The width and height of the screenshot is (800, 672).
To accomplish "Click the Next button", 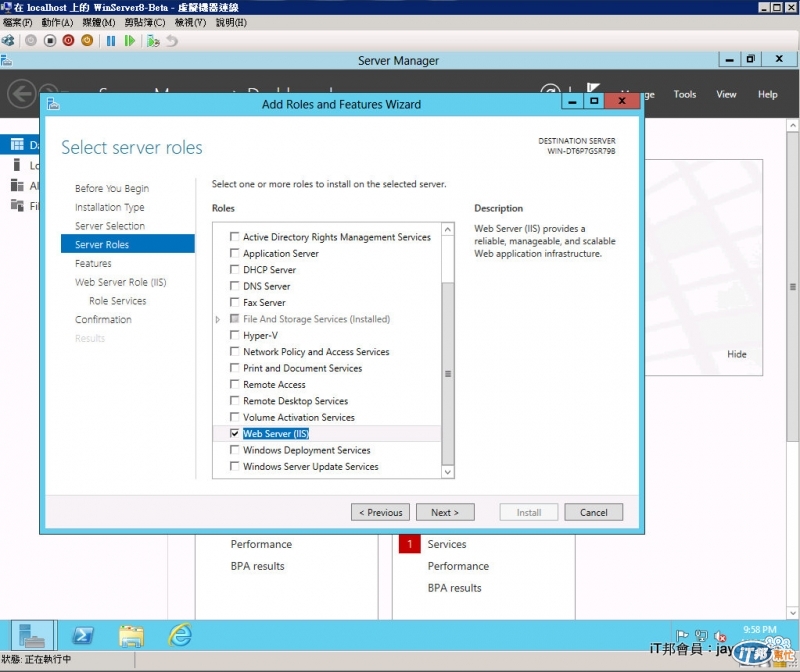I will click(445, 512).
